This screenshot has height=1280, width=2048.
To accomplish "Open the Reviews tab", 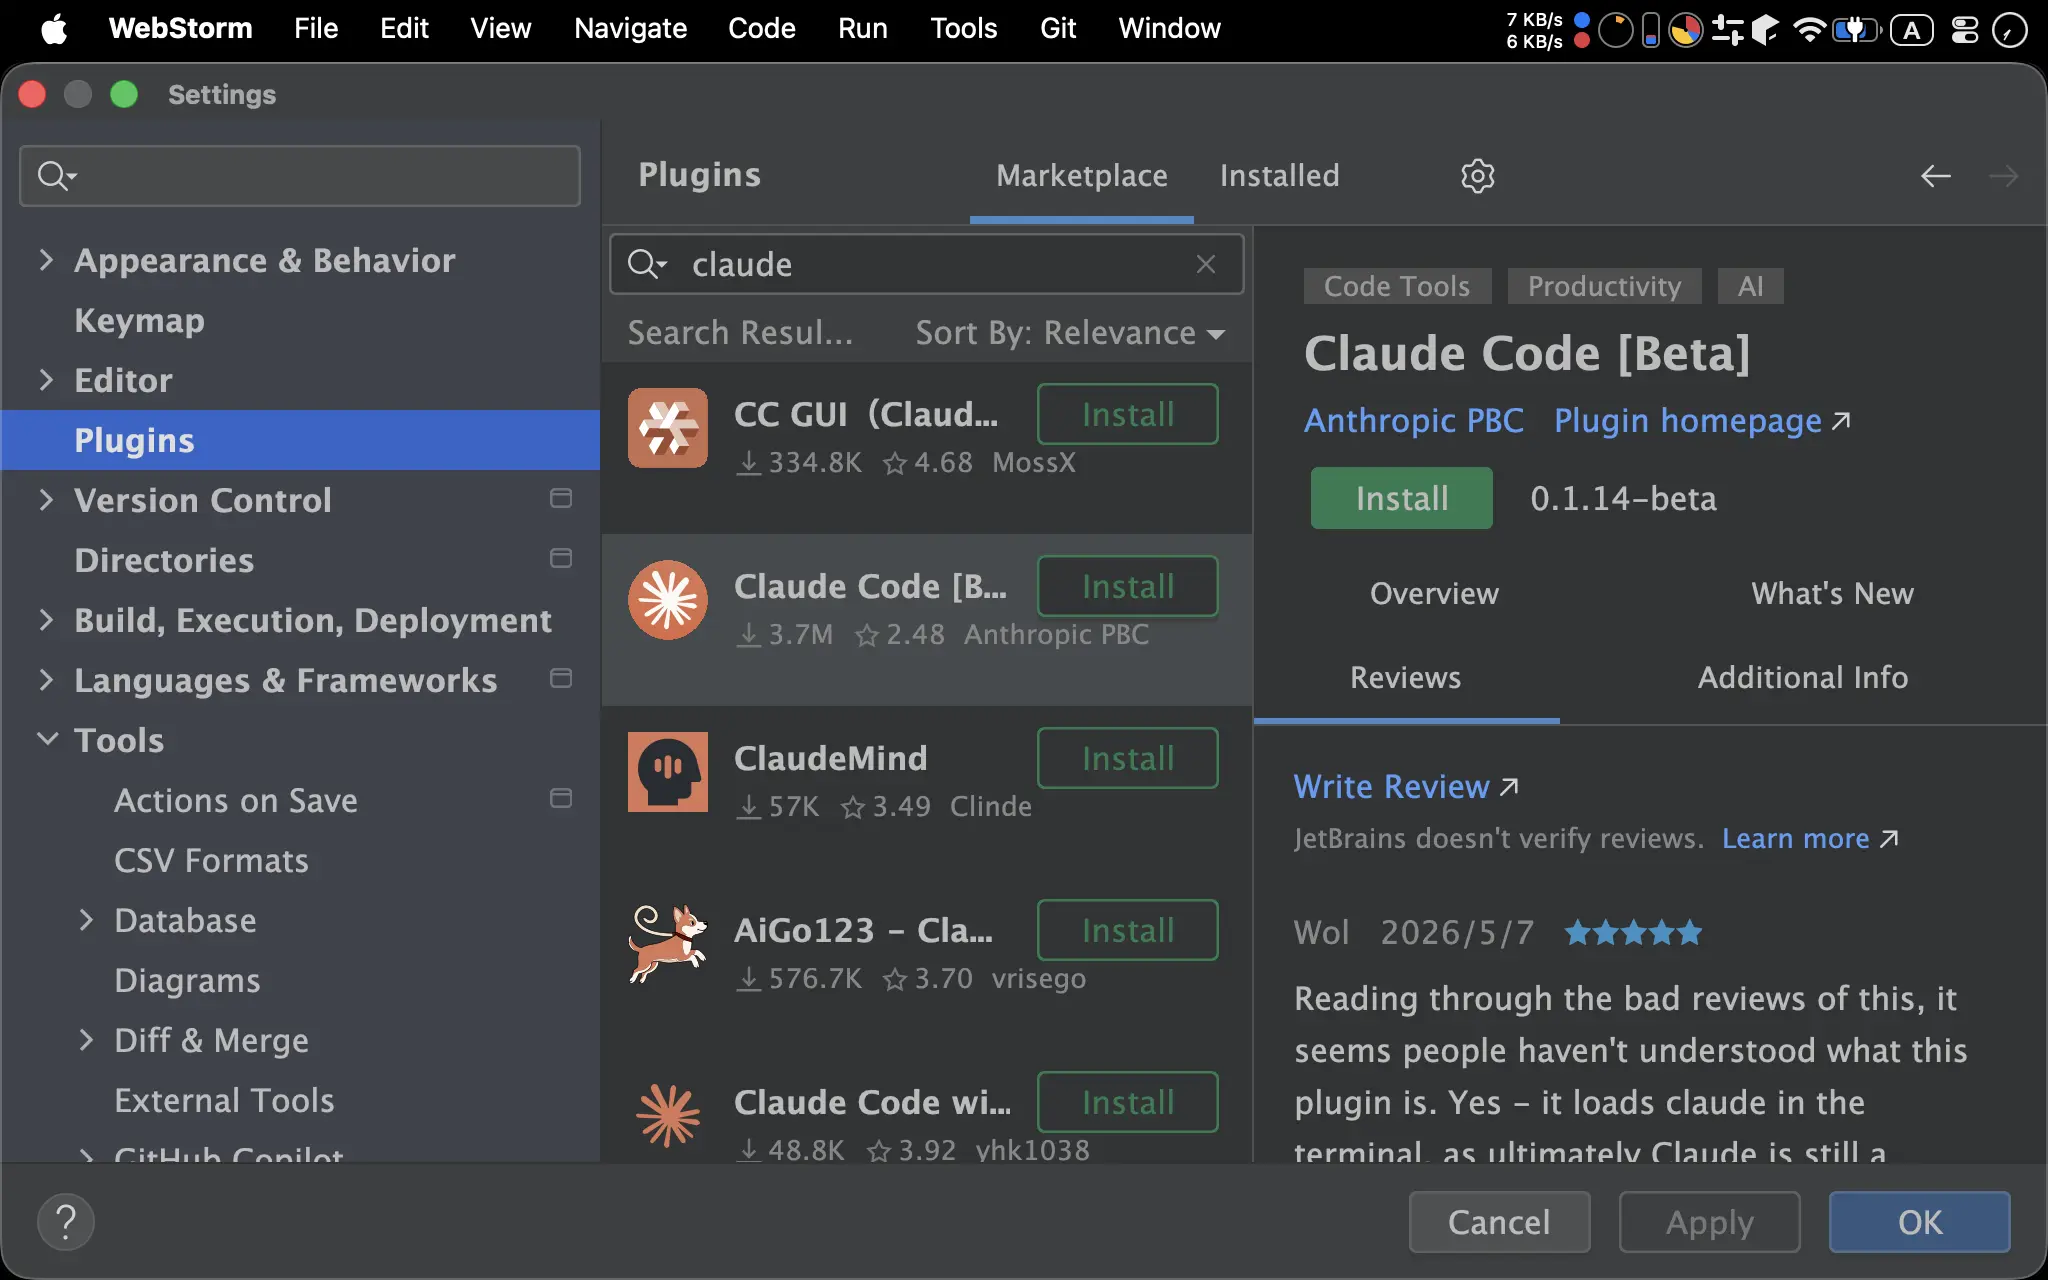I will [x=1405, y=678].
